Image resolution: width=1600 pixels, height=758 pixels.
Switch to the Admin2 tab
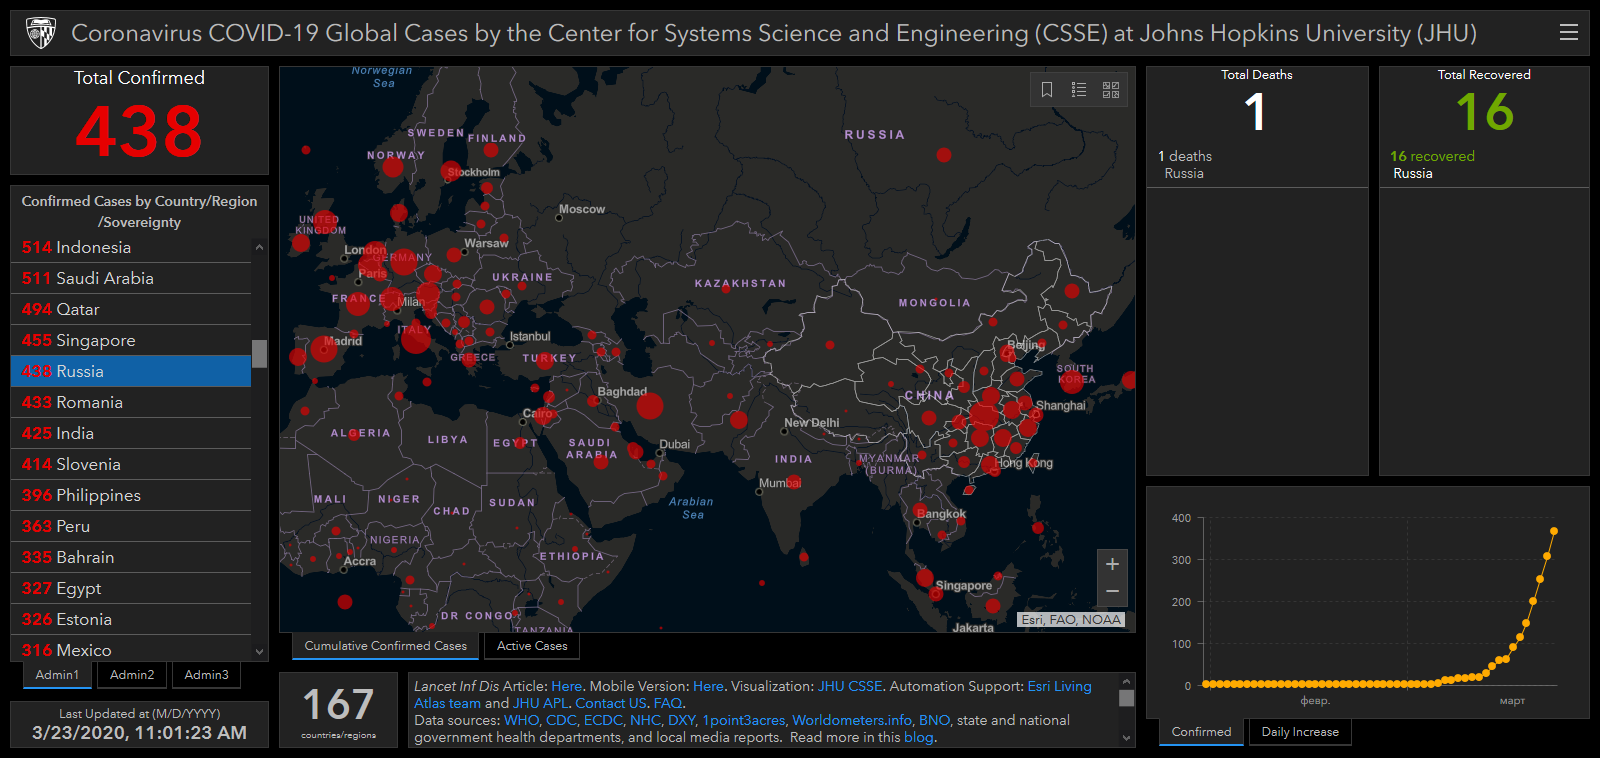(x=132, y=675)
